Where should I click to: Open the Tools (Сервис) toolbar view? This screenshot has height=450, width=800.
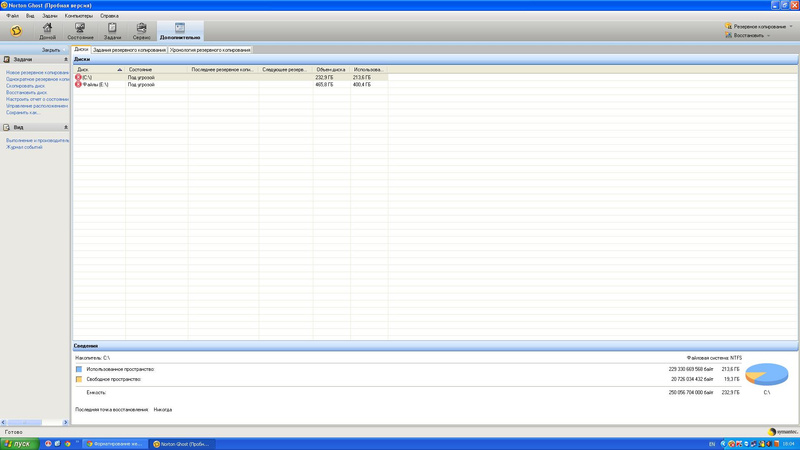click(141, 31)
